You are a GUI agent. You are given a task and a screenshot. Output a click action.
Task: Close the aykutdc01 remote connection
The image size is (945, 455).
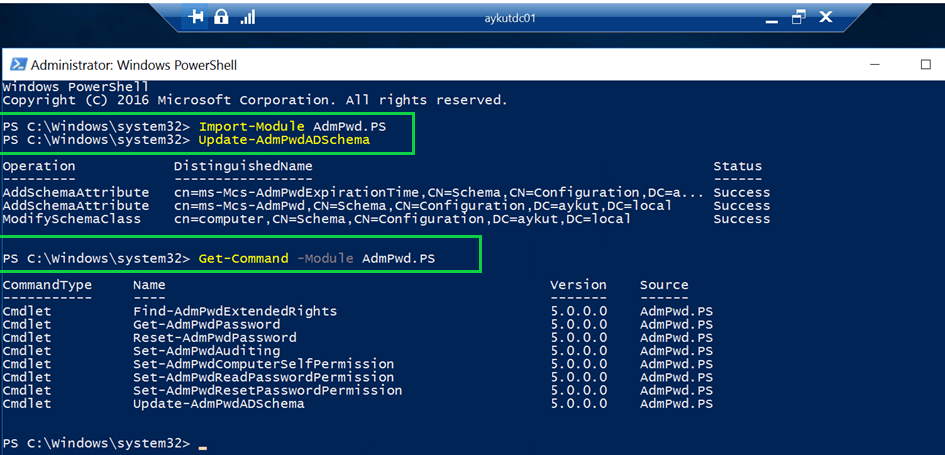pos(826,17)
